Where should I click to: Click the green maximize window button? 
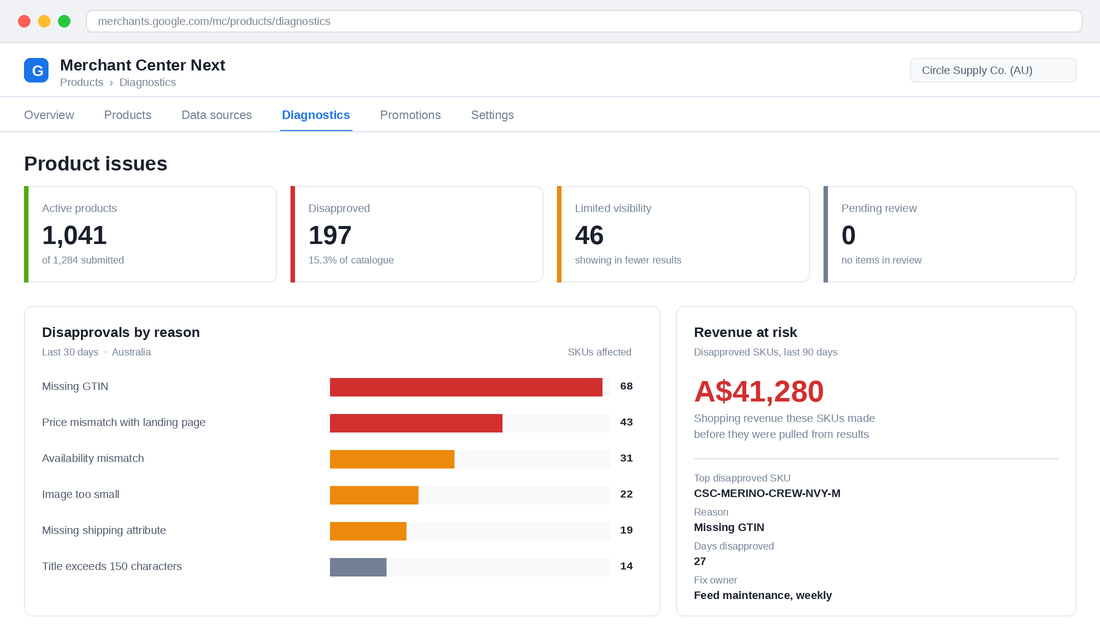(x=64, y=21)
